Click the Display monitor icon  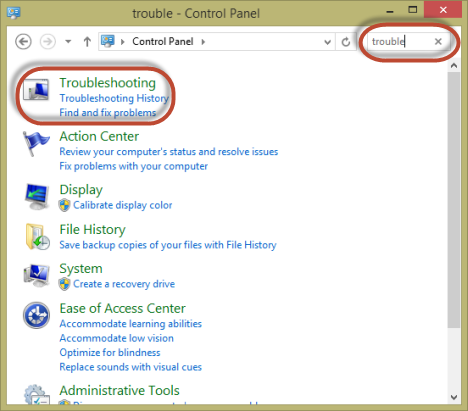pyautogui.click(x=37, y=196)
